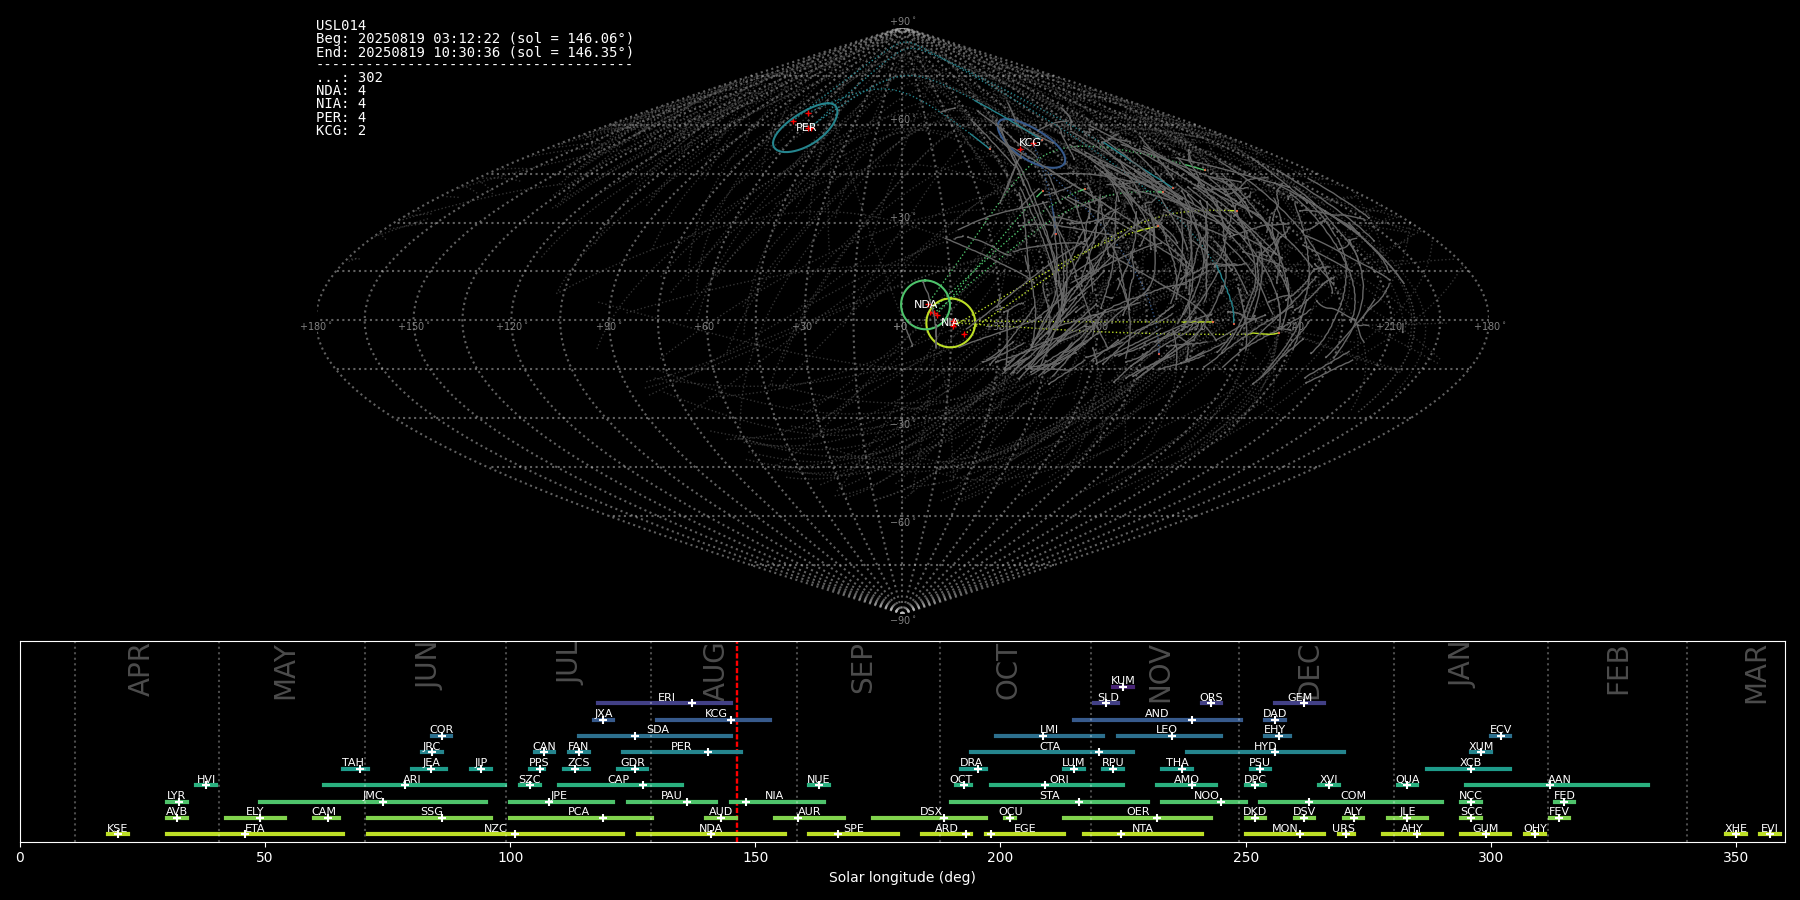The width and height of the screenshot is (1800, 900).
Task: Click the 'KCG: 2' count in legend
Action: point(341,131)
